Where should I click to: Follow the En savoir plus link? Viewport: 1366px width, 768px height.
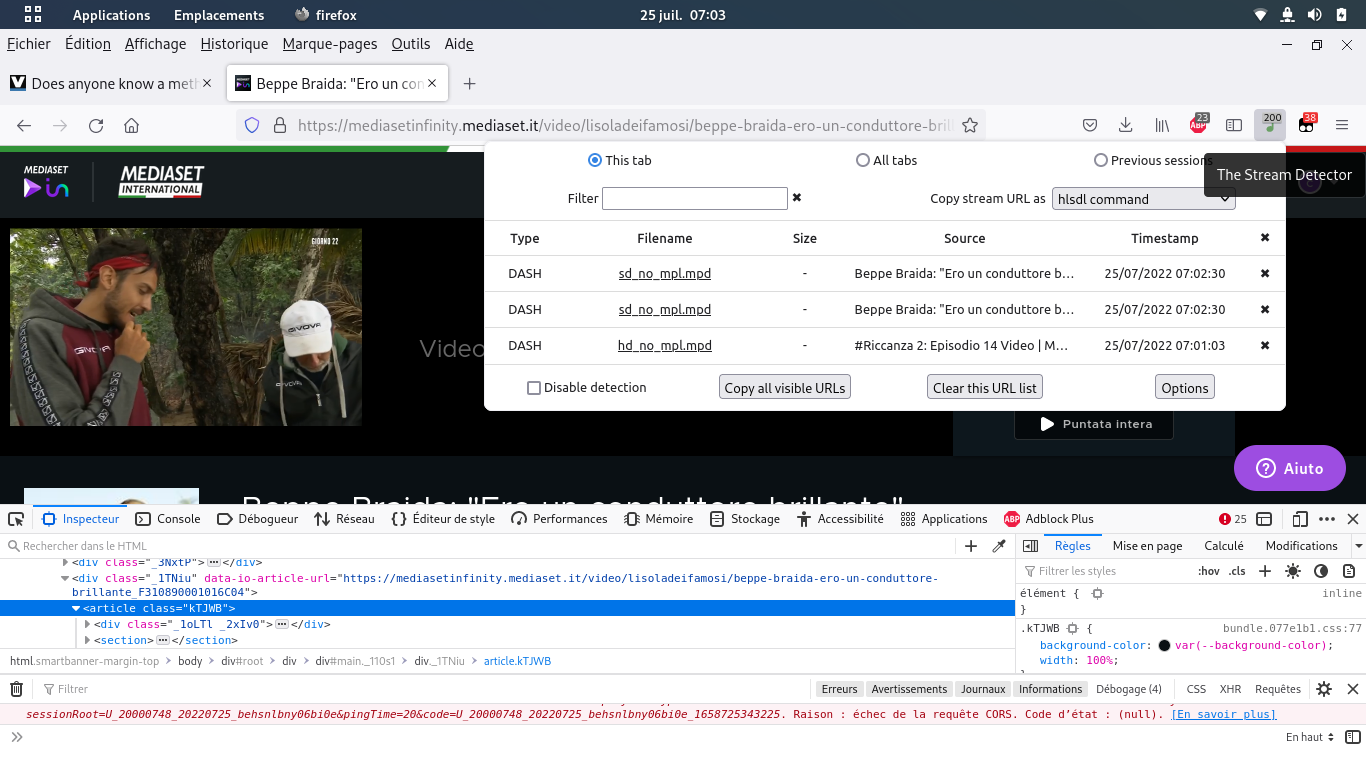(1224, 714)
